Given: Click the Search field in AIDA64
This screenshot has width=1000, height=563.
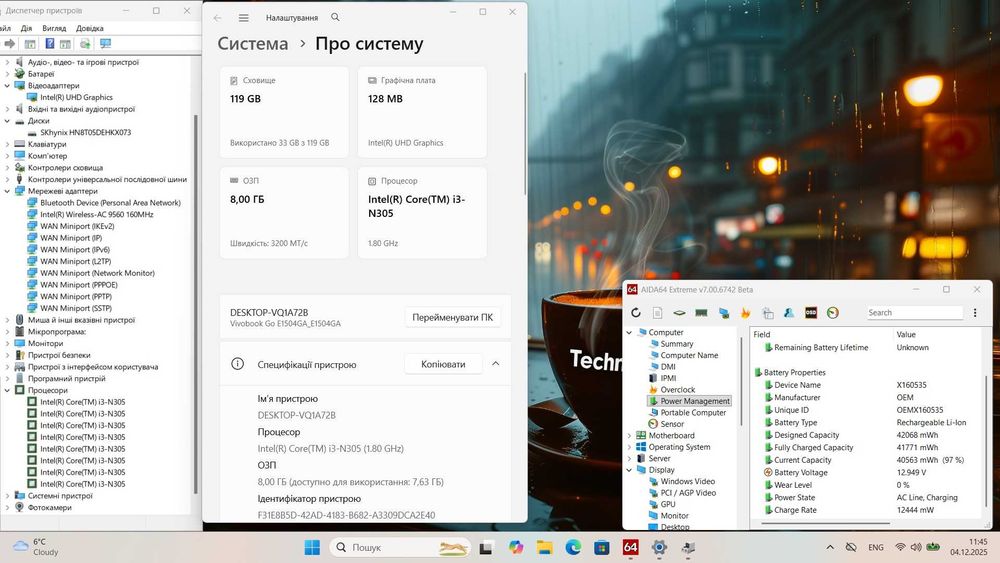Looking at the screenshot, I should click(x=915, y=312).
